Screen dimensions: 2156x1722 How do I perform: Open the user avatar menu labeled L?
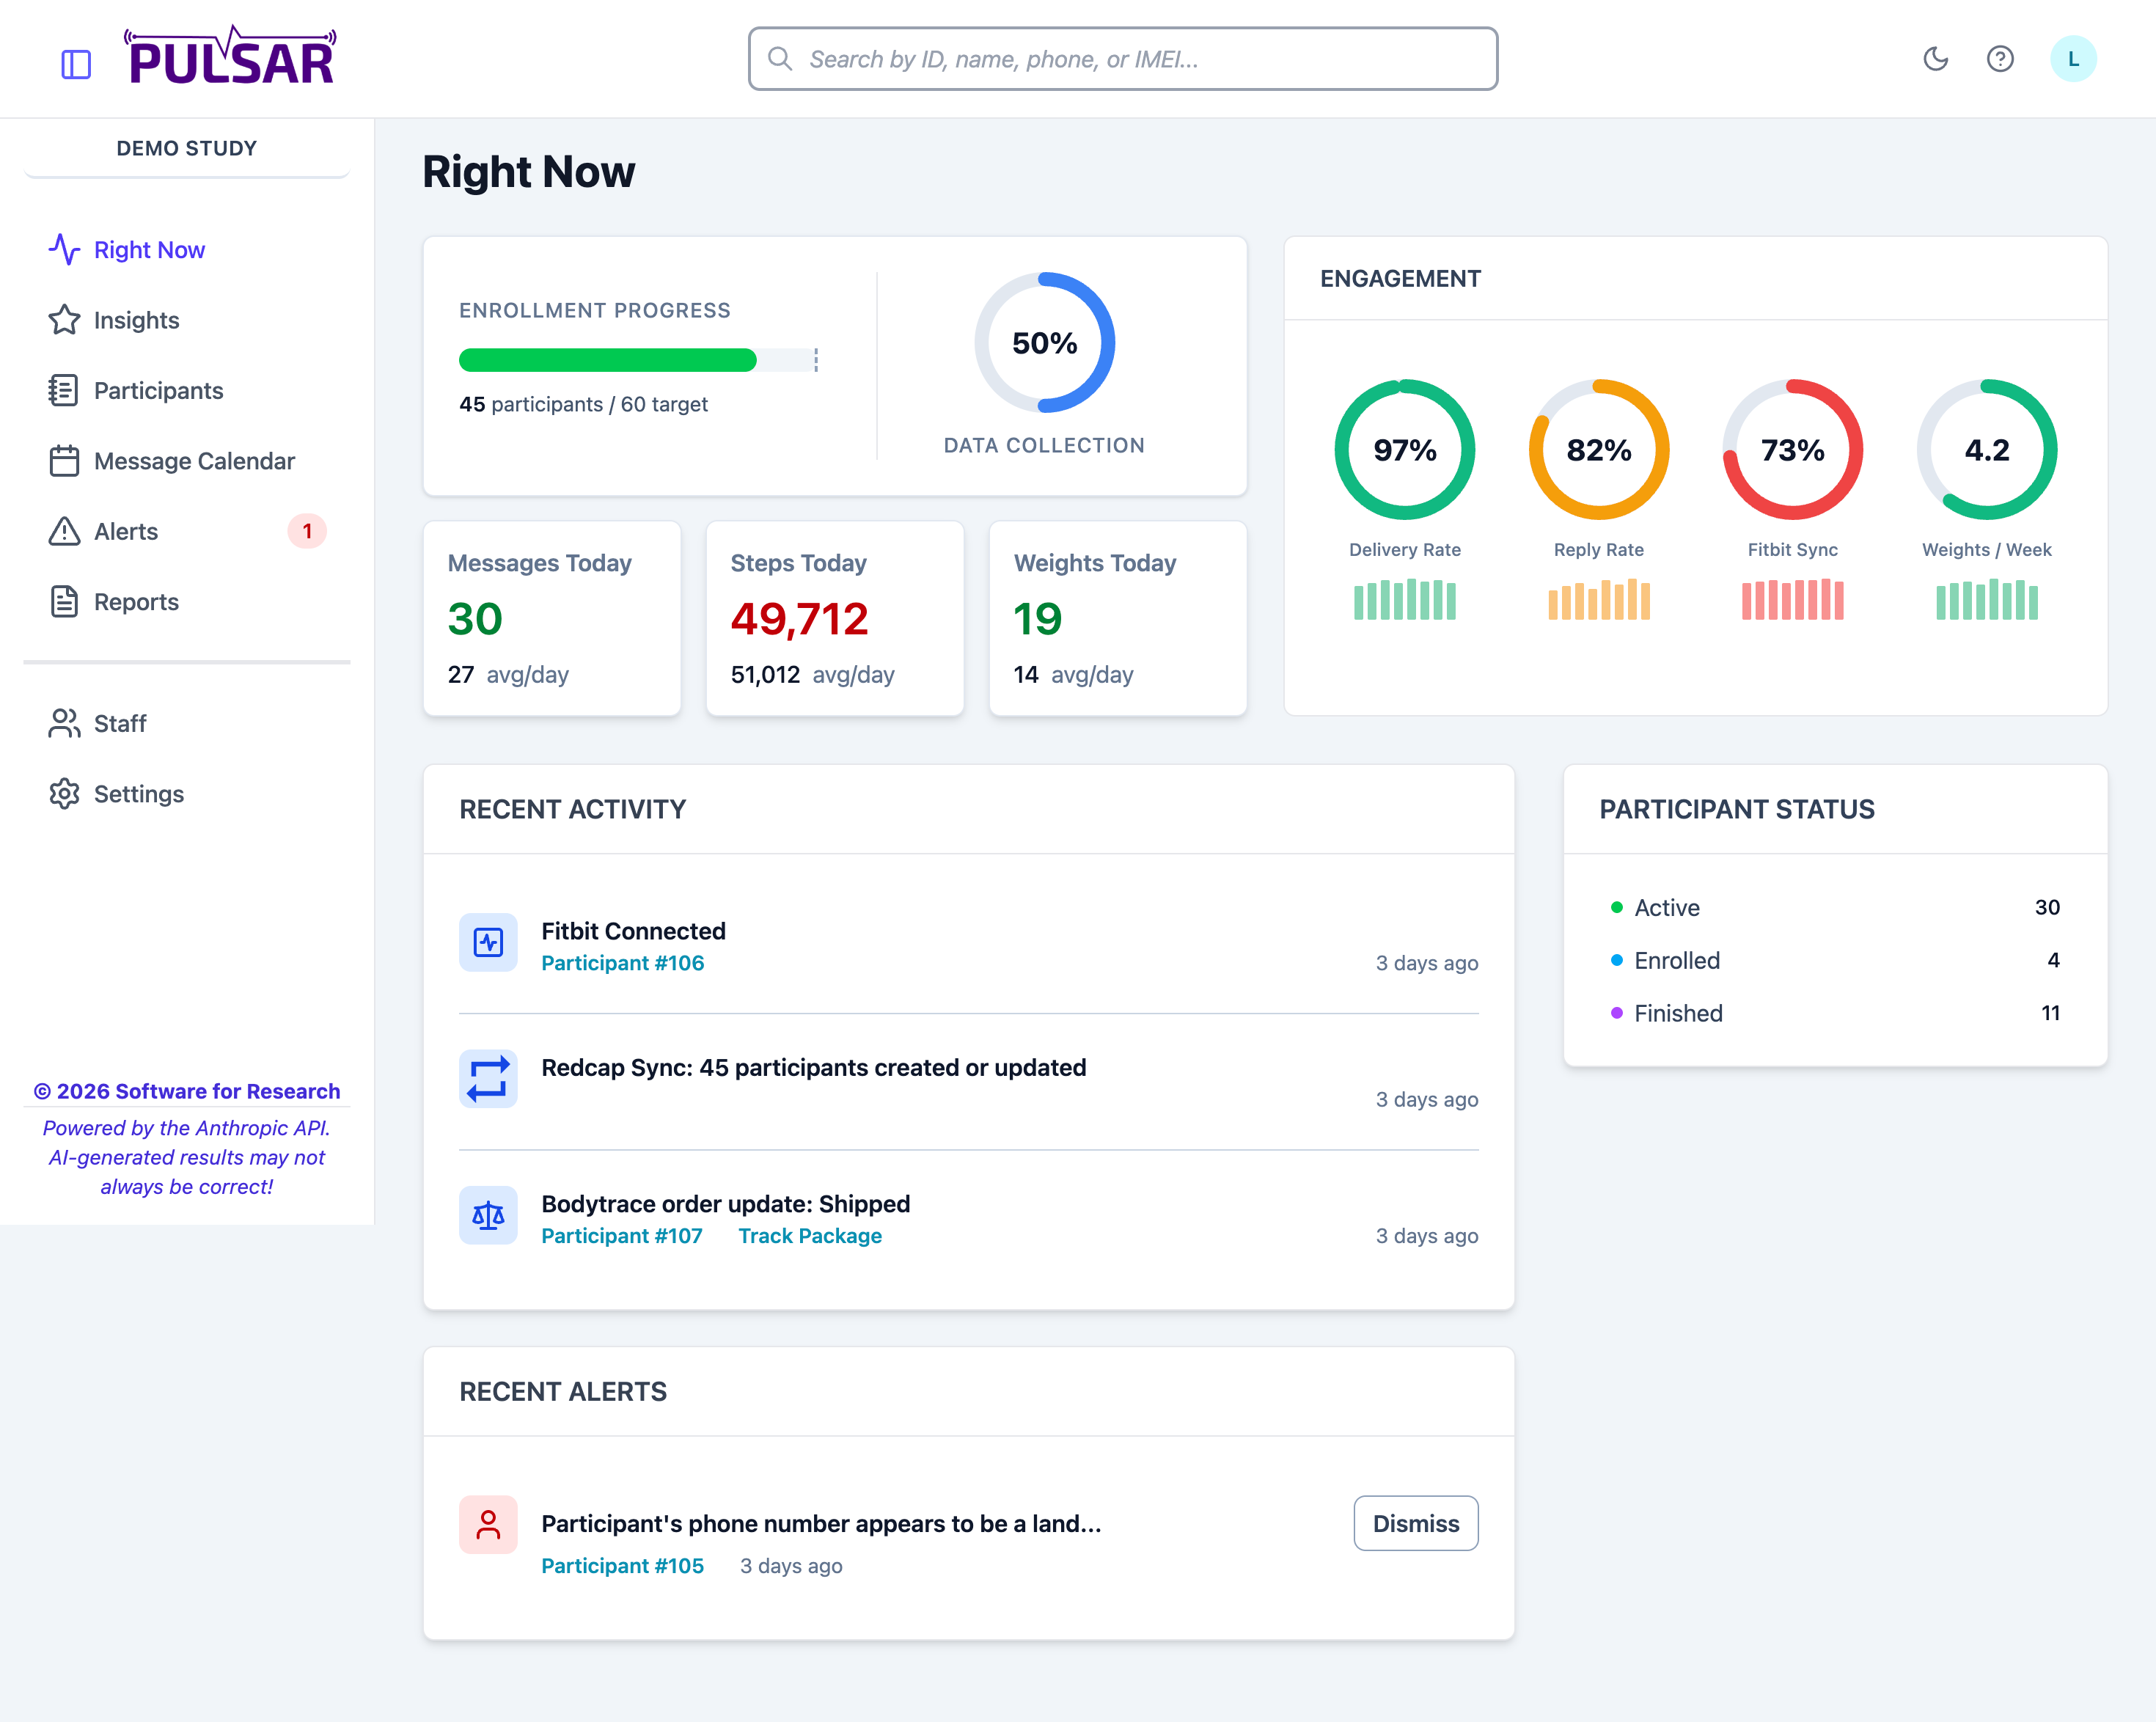(x=2074, y=58)
